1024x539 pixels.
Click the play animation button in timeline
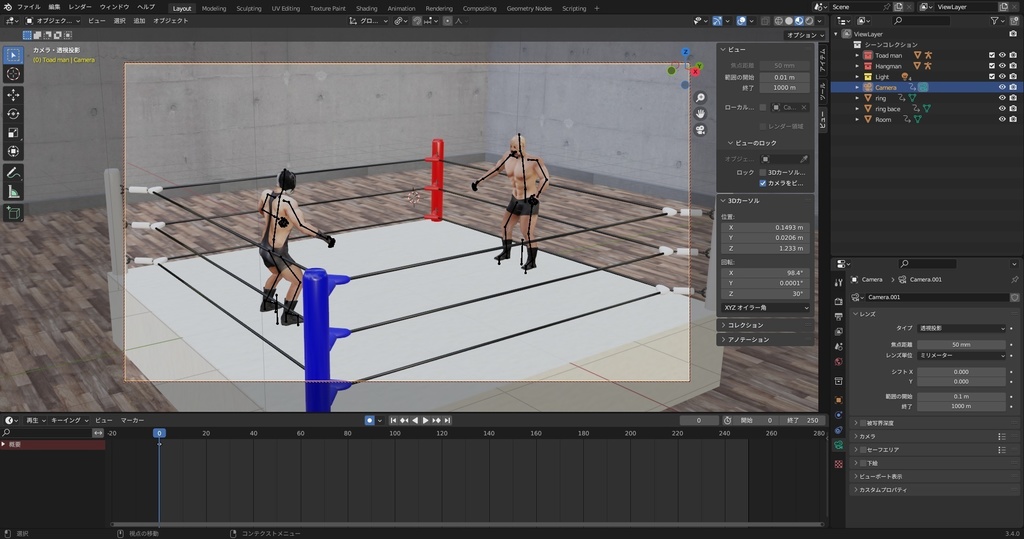(425, 421)
